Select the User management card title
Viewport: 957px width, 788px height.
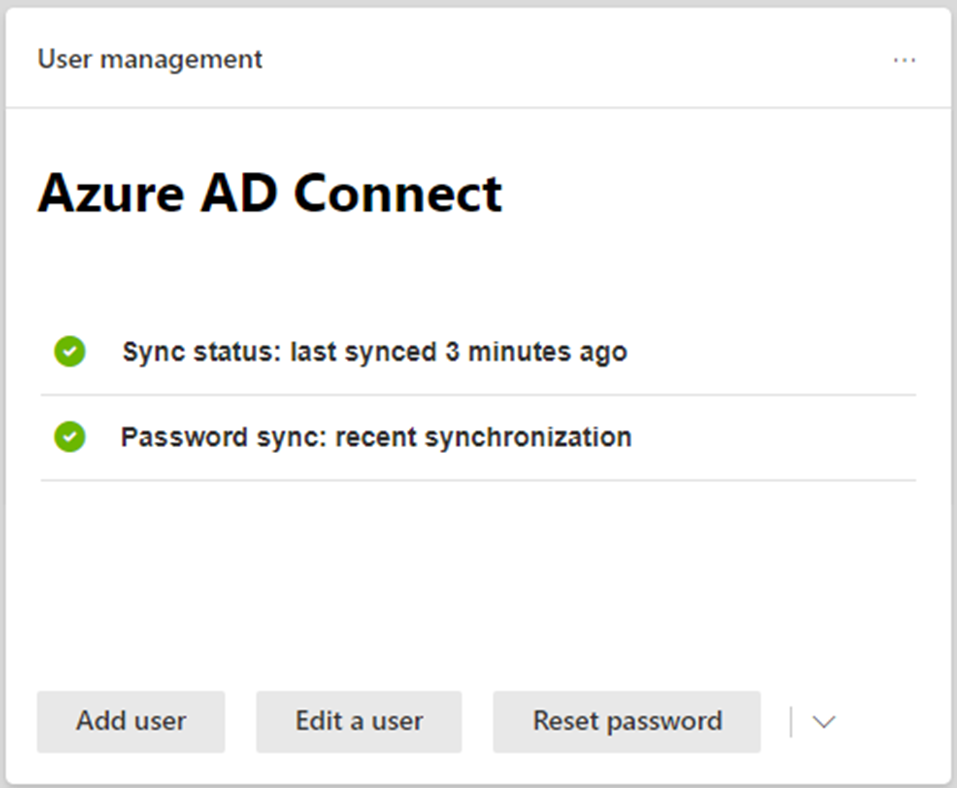click(150, 60)
